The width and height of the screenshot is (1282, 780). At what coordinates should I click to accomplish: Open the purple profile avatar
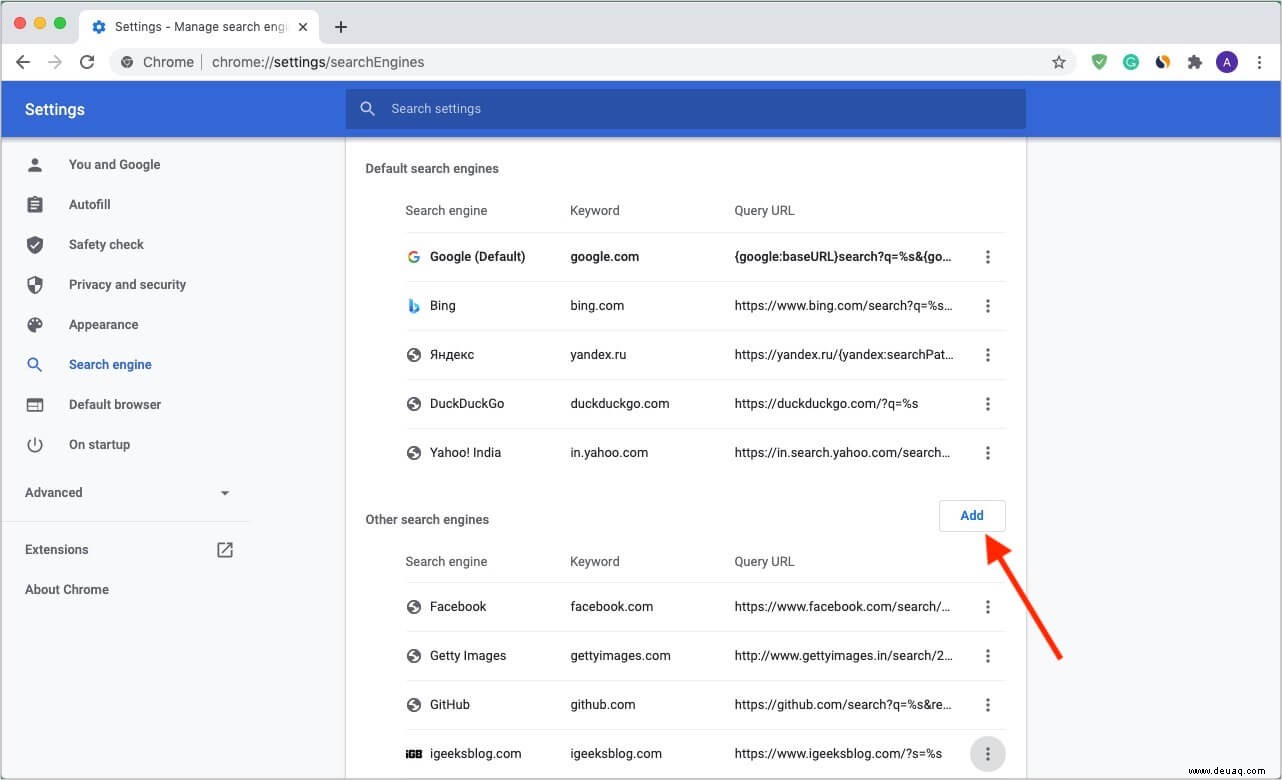point(1227,62)
